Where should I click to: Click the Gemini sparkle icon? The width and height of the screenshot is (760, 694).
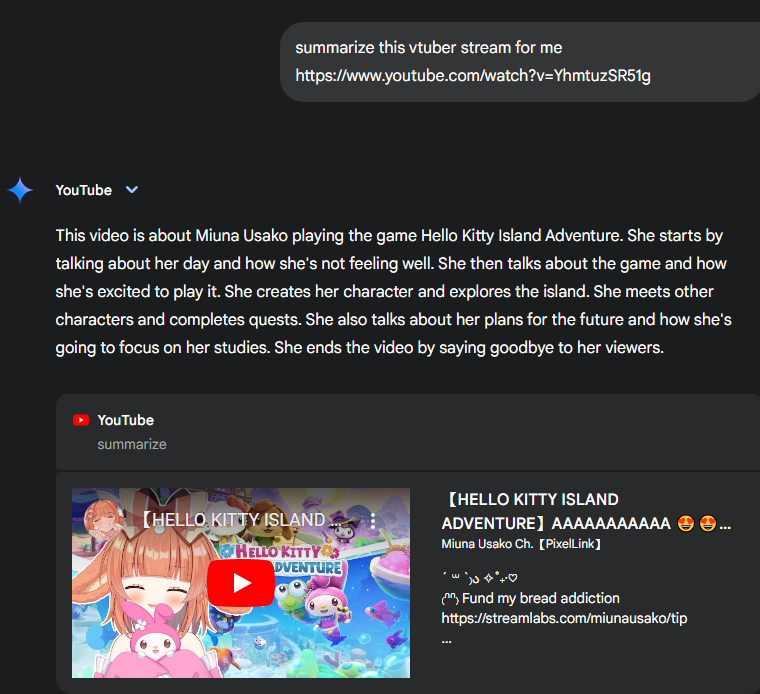[x=20, y=190]
